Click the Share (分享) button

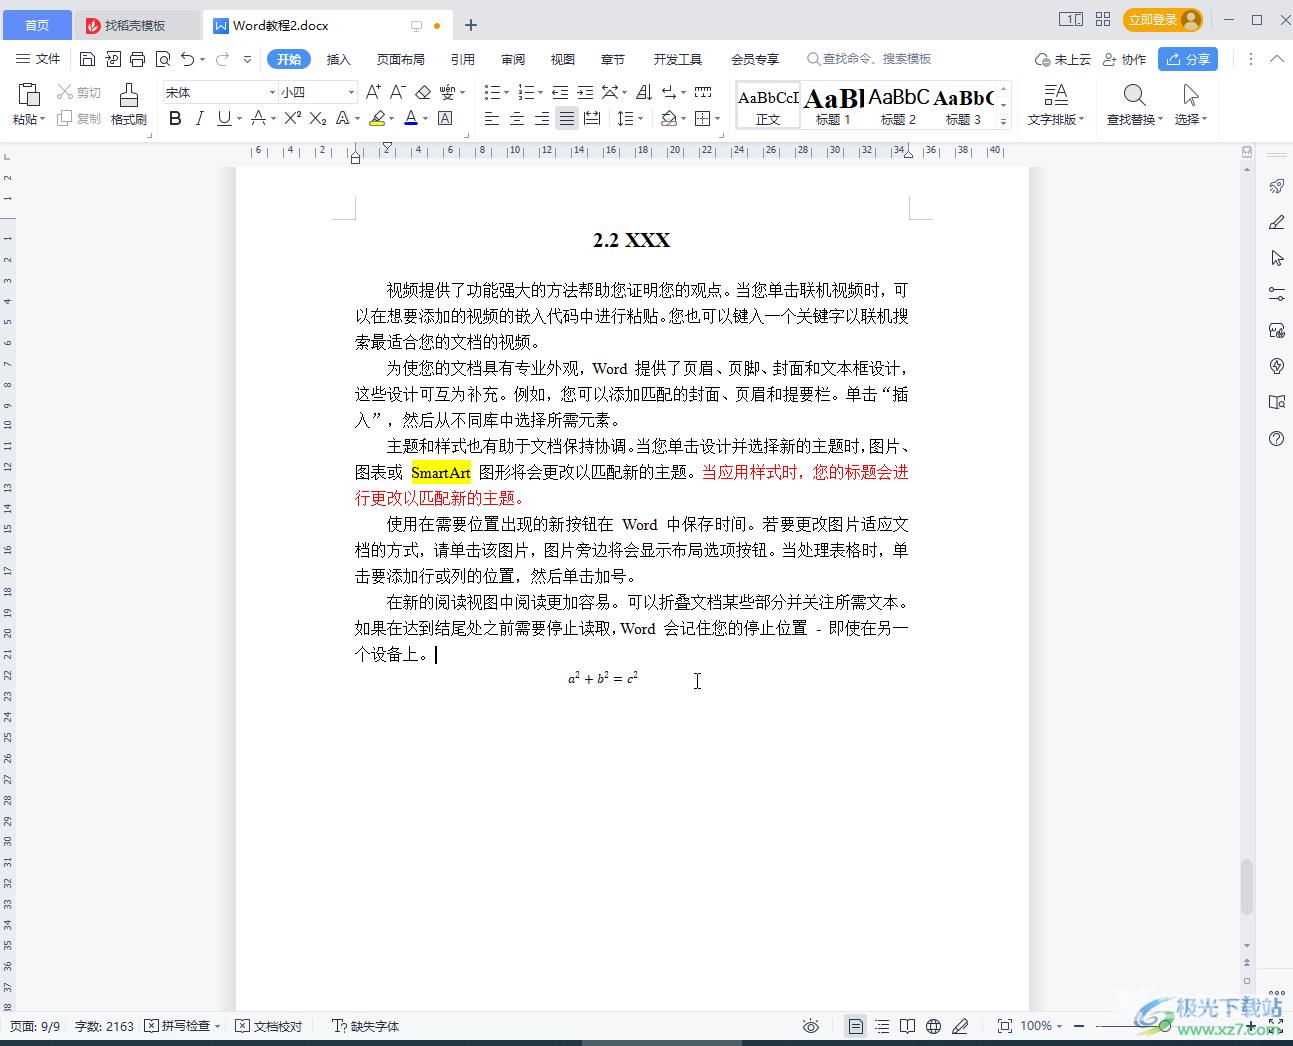pyautogui.click(x=1188, y=59)
